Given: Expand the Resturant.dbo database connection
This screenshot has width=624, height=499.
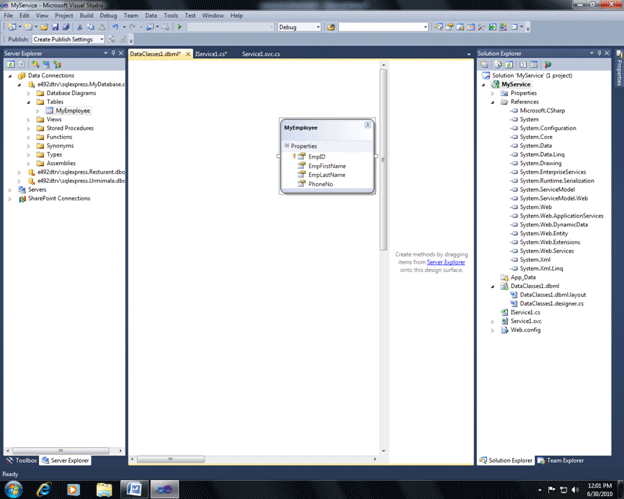Looking at the screenshot, I should (x=19, y=172).
